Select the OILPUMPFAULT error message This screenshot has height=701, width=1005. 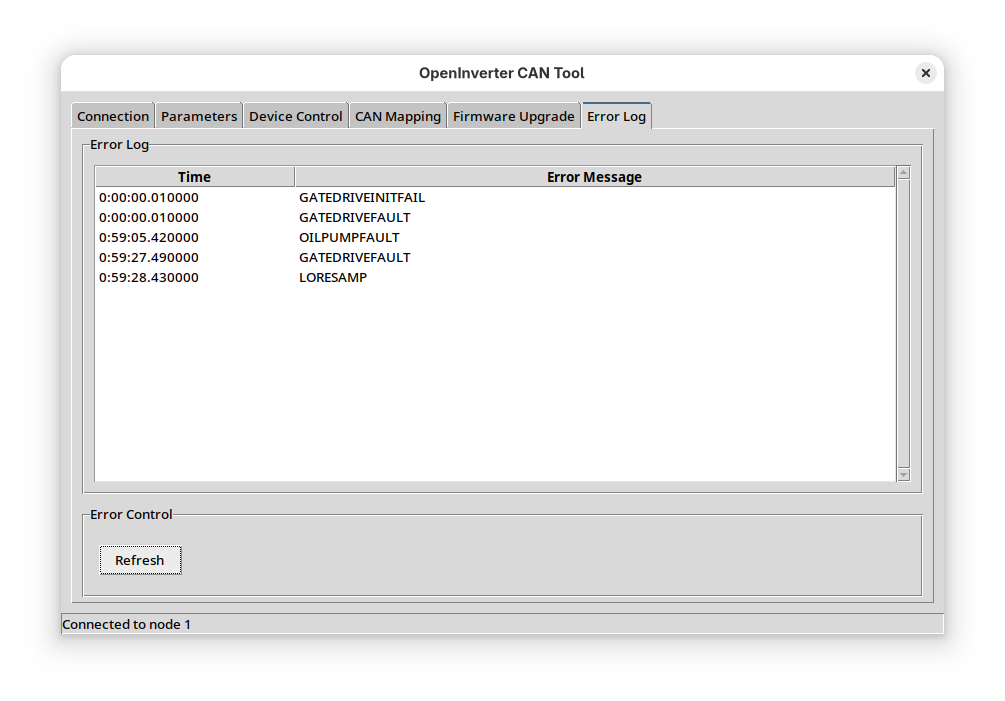349,237
